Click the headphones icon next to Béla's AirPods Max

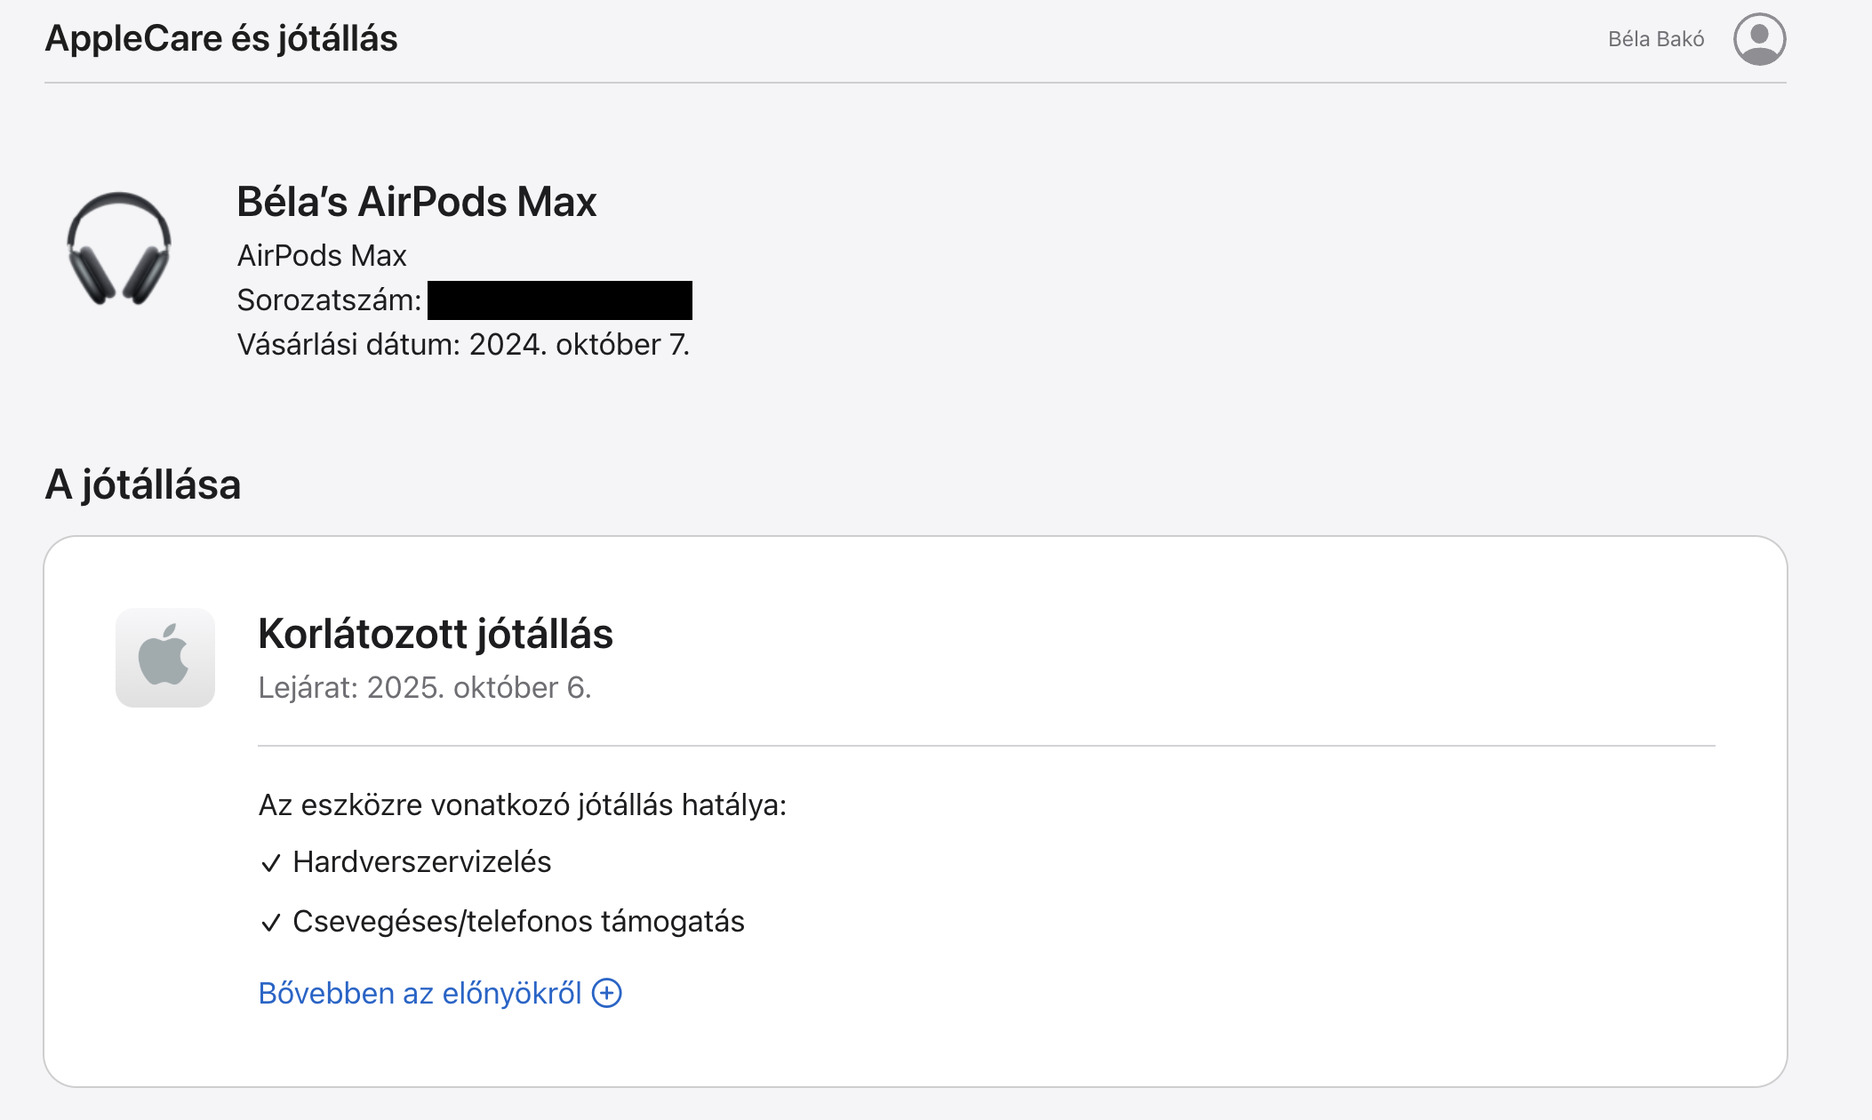[x=120, y=252]
